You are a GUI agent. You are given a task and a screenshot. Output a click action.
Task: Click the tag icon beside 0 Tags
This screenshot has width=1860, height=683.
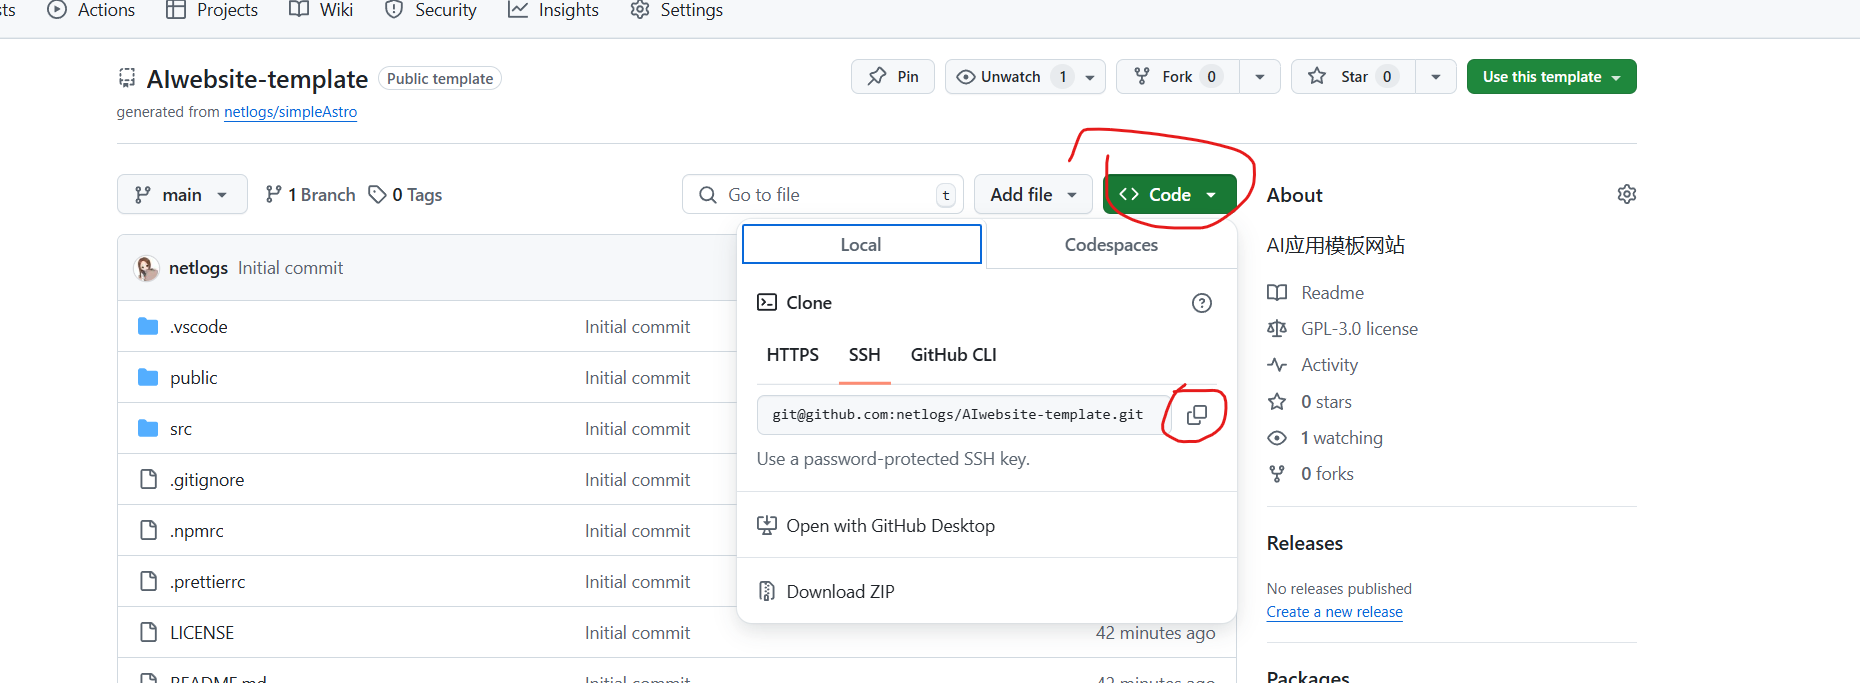pos(377,194)
